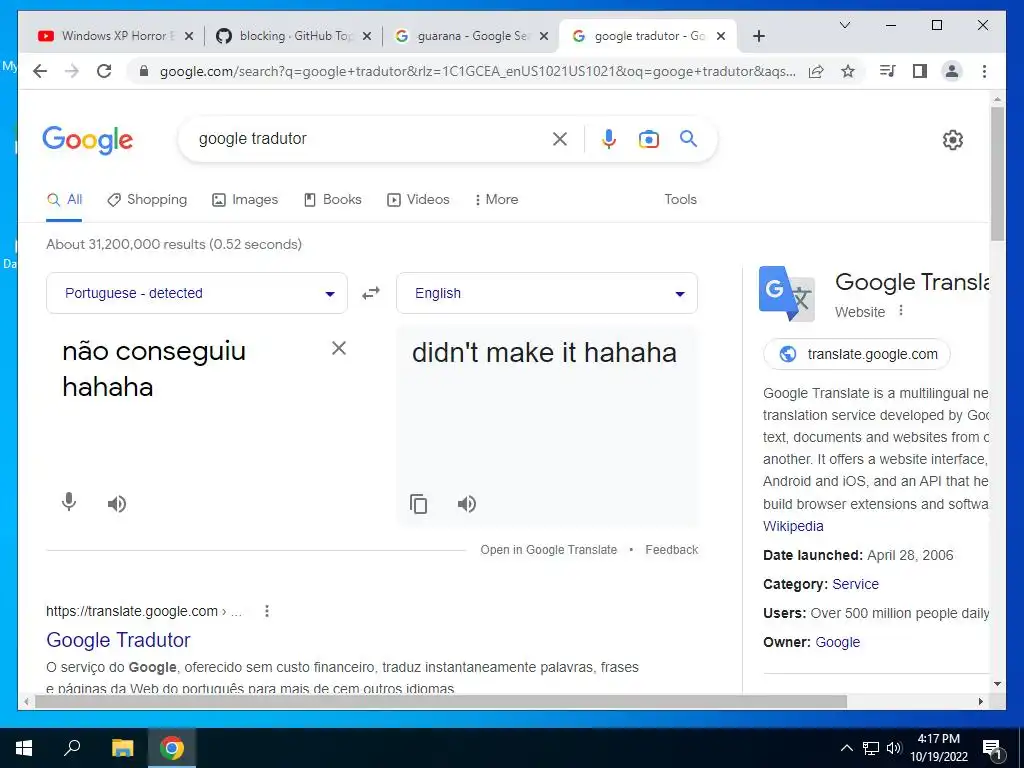Click into the Google search input field
1024x768 pixels.
tap(369, 139)
